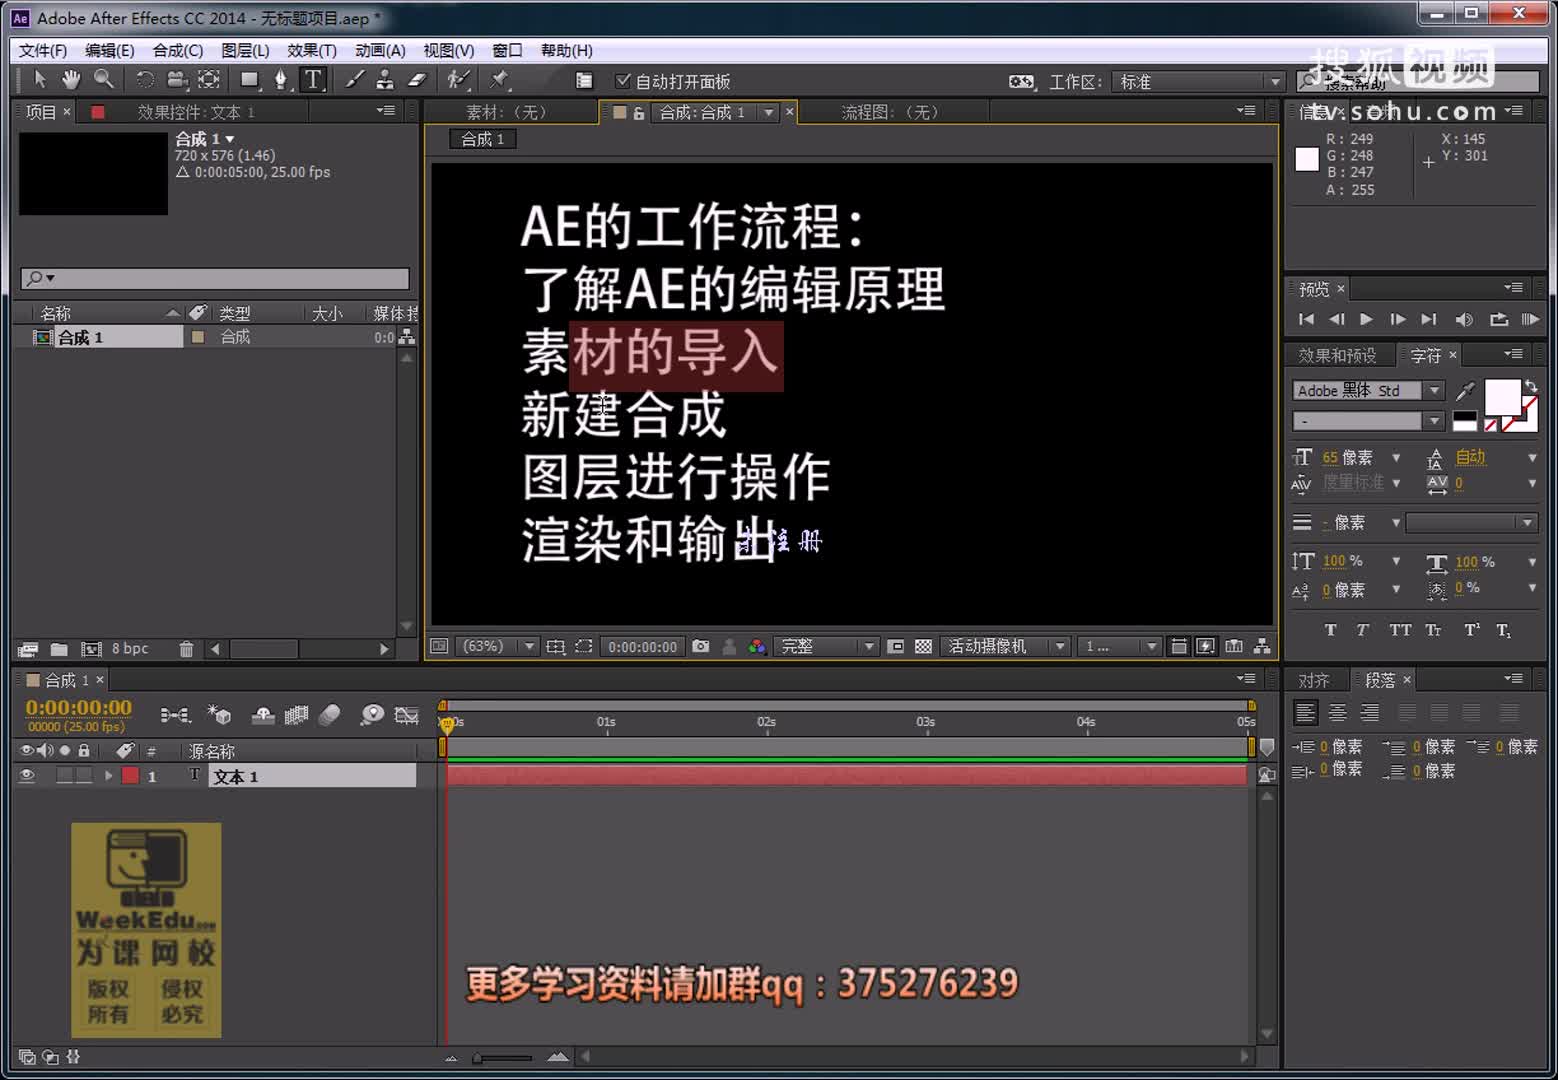Click the 合成 1 breadcrumb button in viewer
1558x1080 pixels.
(x=482, y=139)
